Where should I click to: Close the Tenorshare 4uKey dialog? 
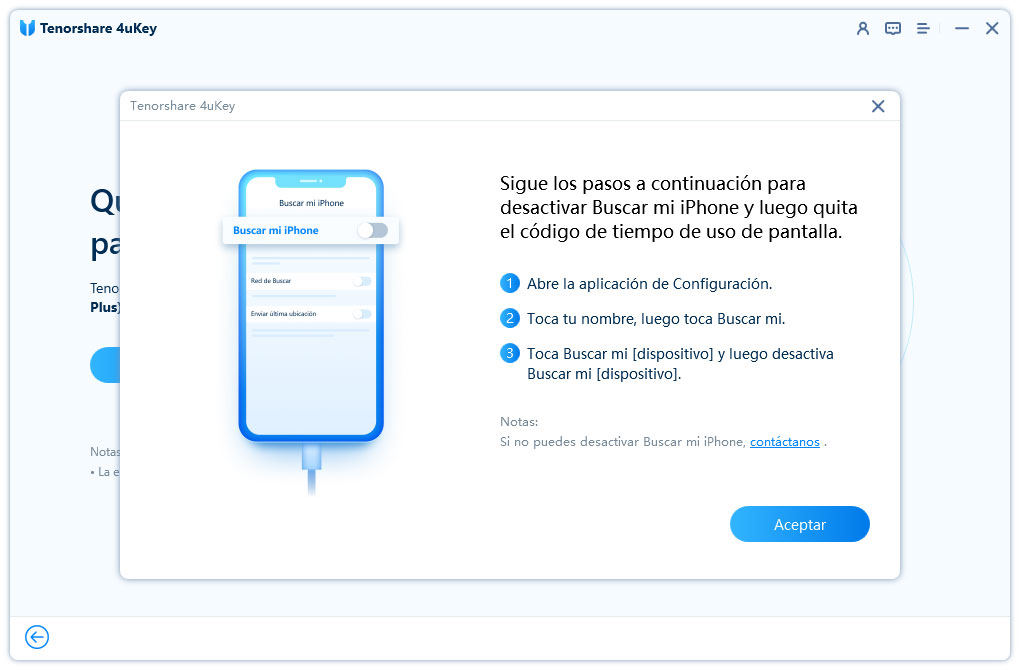878,106
